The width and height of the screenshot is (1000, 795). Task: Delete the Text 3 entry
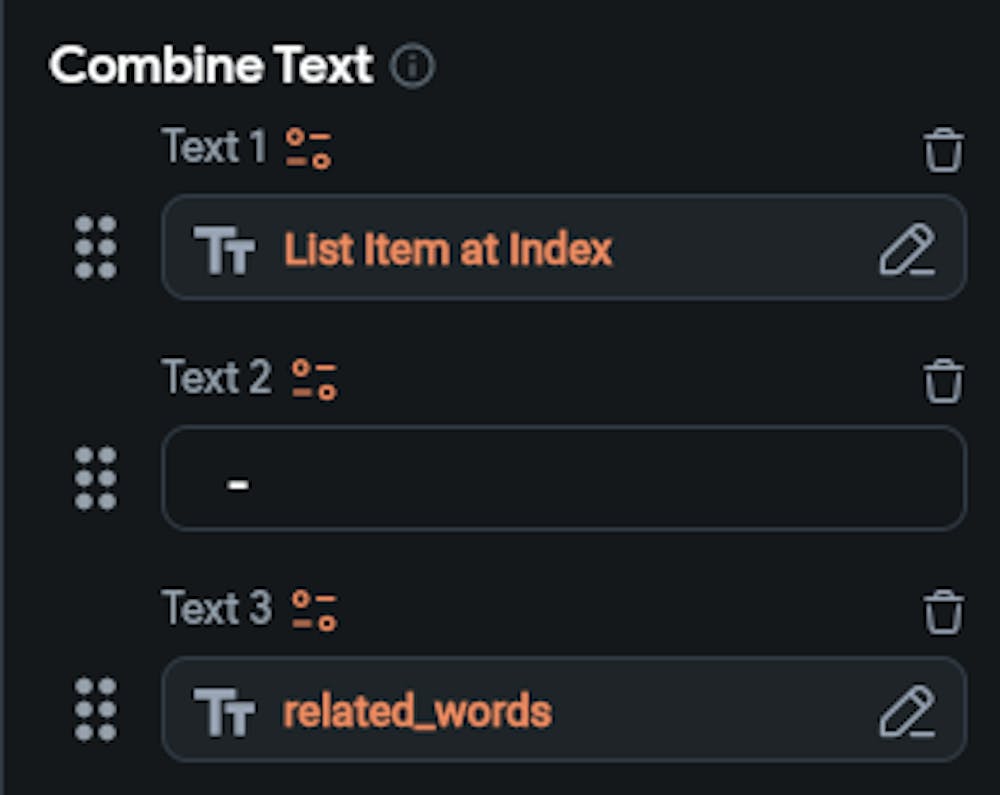[943, 612]
